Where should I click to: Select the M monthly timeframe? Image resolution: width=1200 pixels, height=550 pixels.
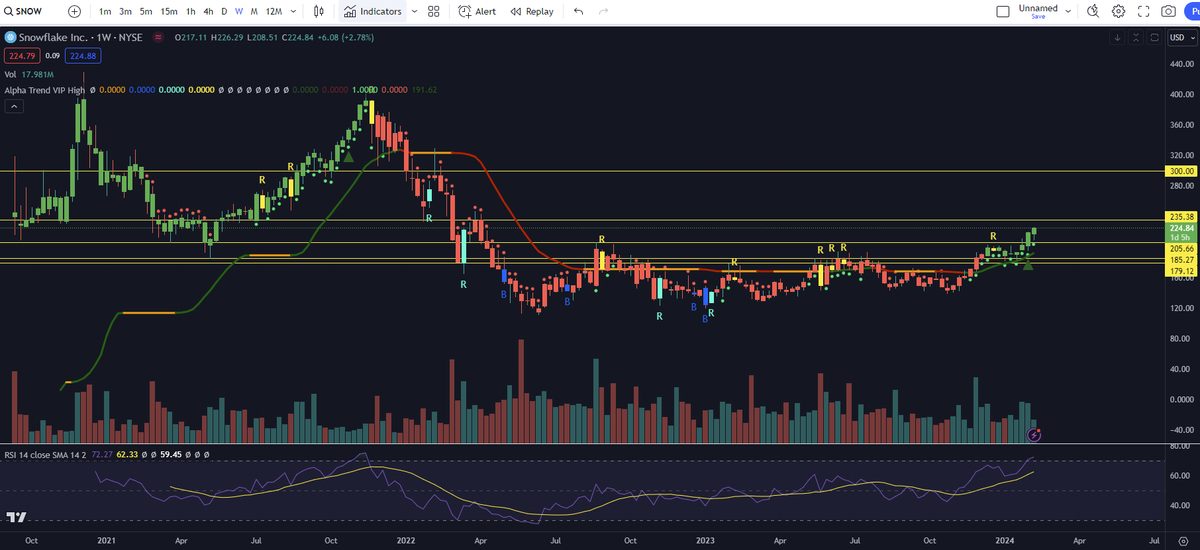pyautogui.click(x=255, y=11)
